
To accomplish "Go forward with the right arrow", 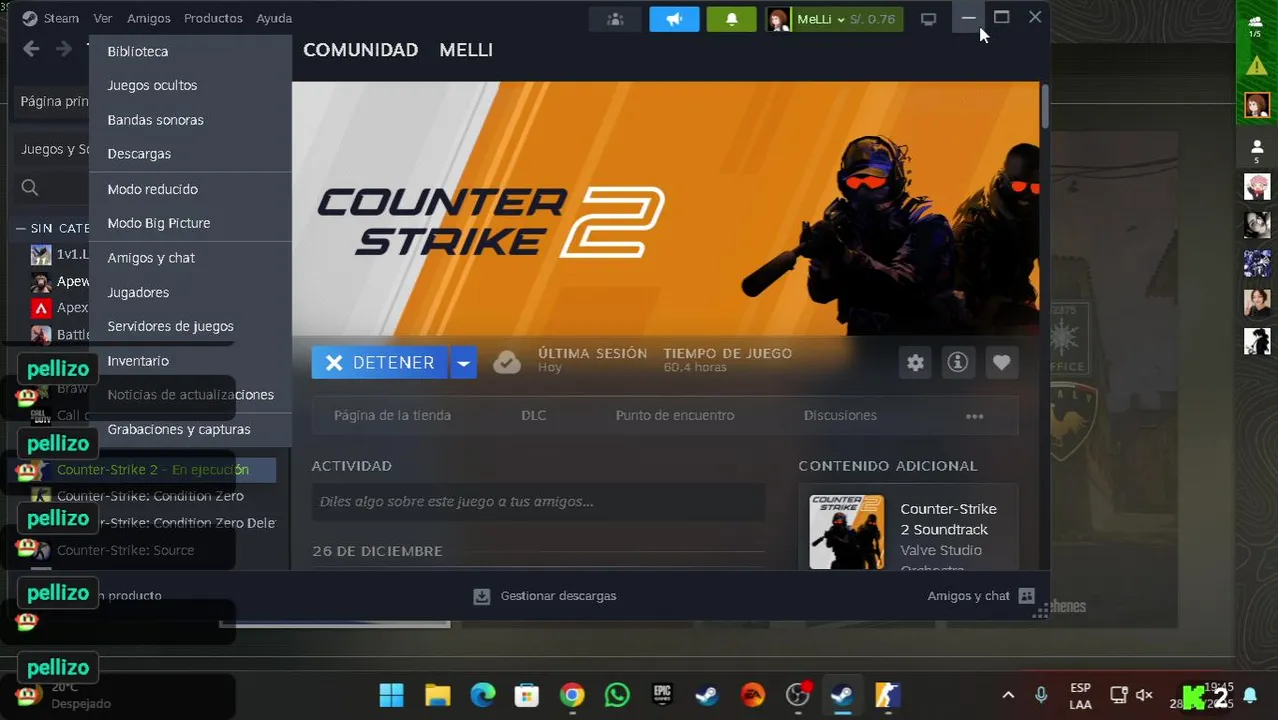I will (x=64, y=49).
